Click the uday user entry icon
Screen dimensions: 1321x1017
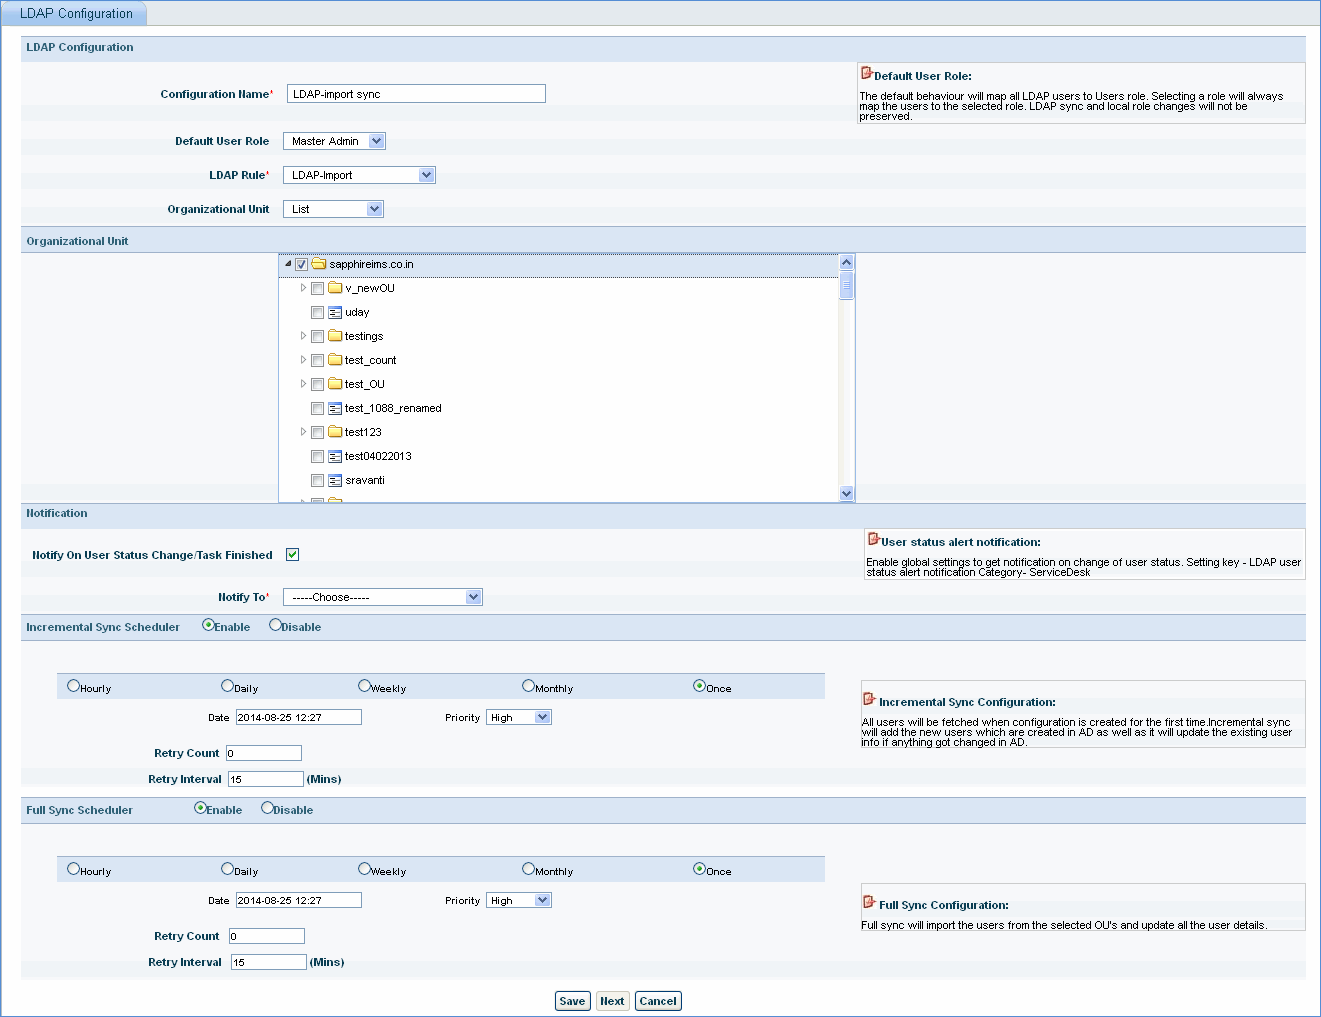(335, 312)
